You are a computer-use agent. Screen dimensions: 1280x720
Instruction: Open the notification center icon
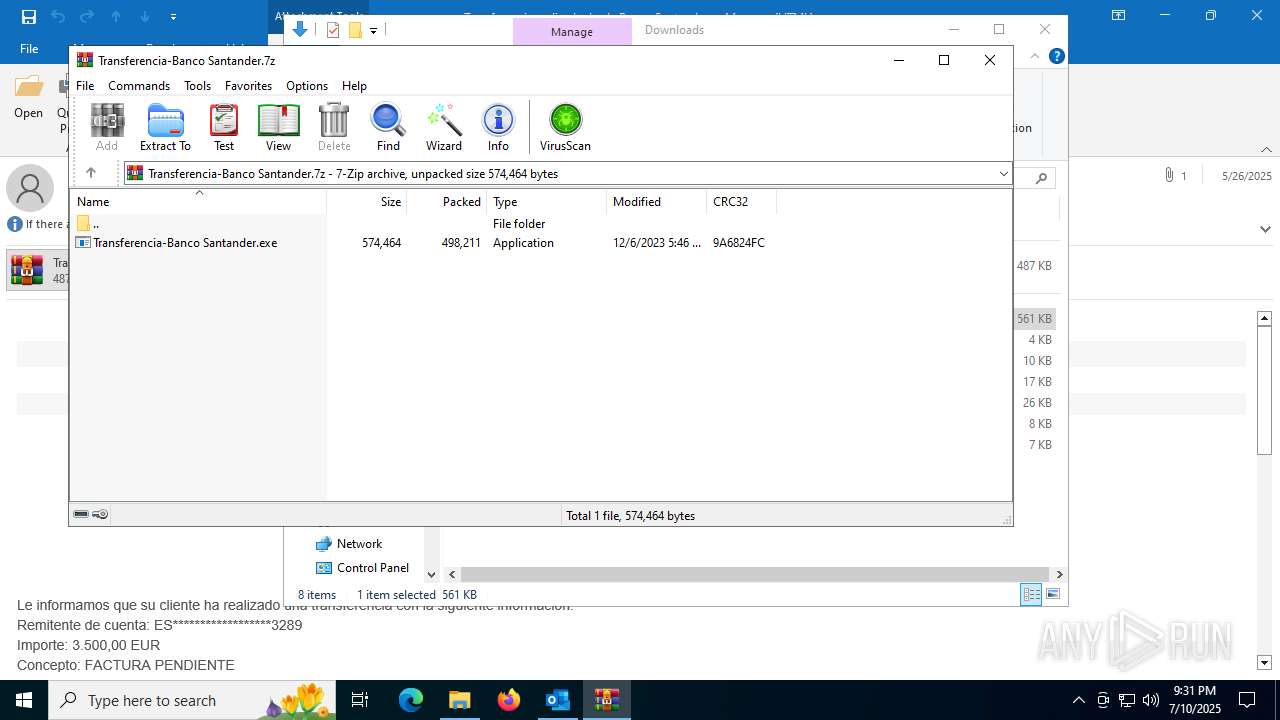point(1247,700)
